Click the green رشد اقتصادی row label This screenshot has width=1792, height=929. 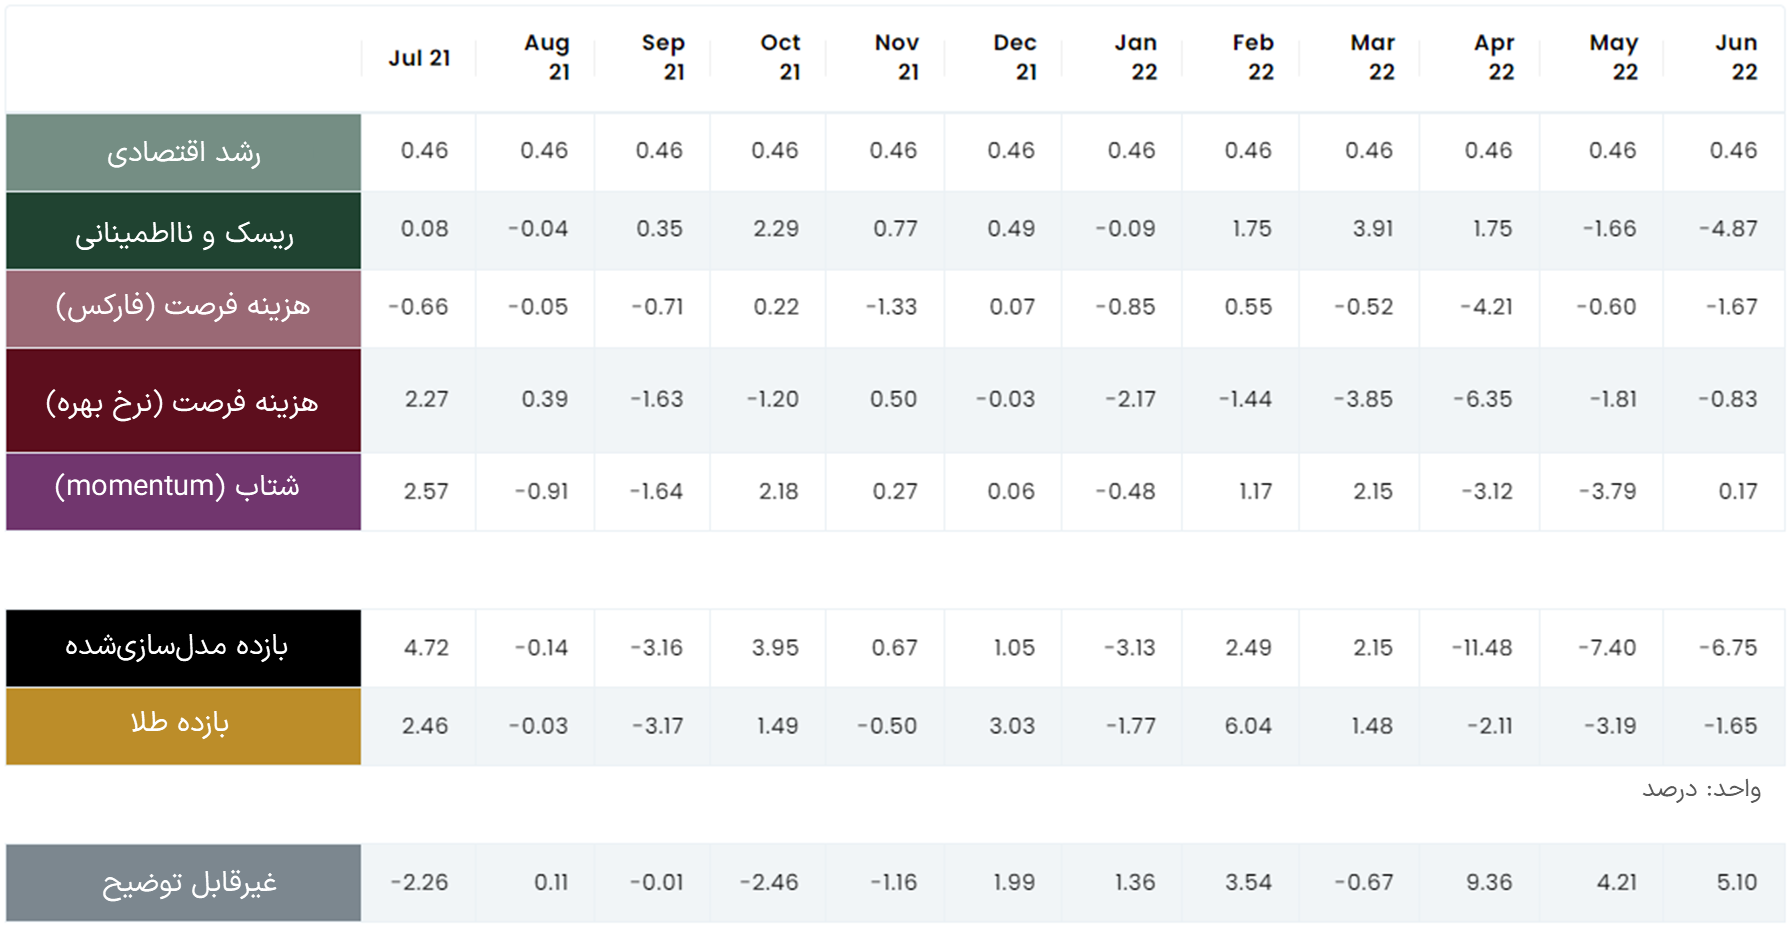184,152
